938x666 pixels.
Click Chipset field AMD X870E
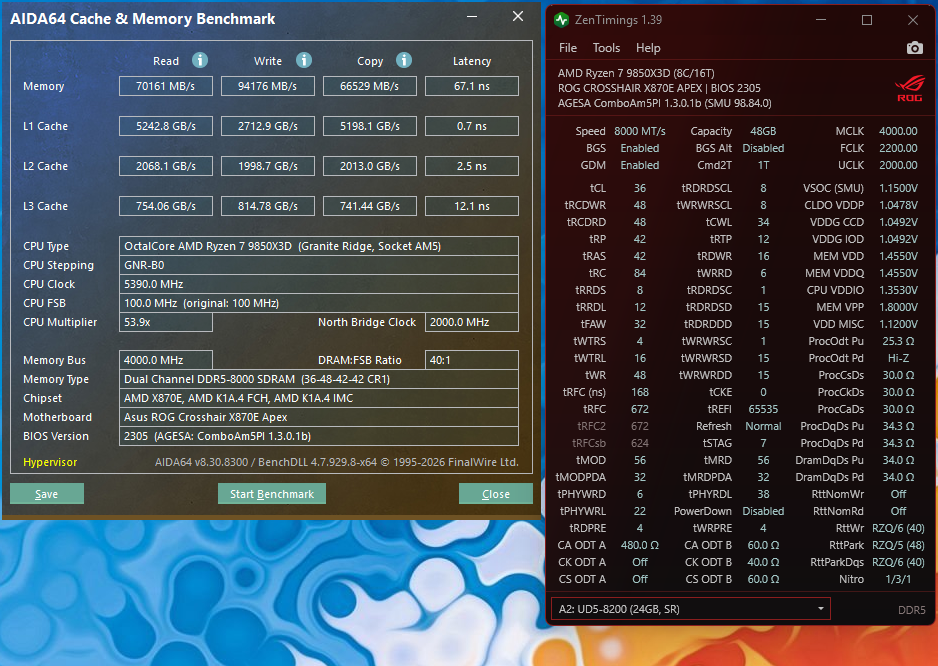pyautogui.click(x=319, y=398)
